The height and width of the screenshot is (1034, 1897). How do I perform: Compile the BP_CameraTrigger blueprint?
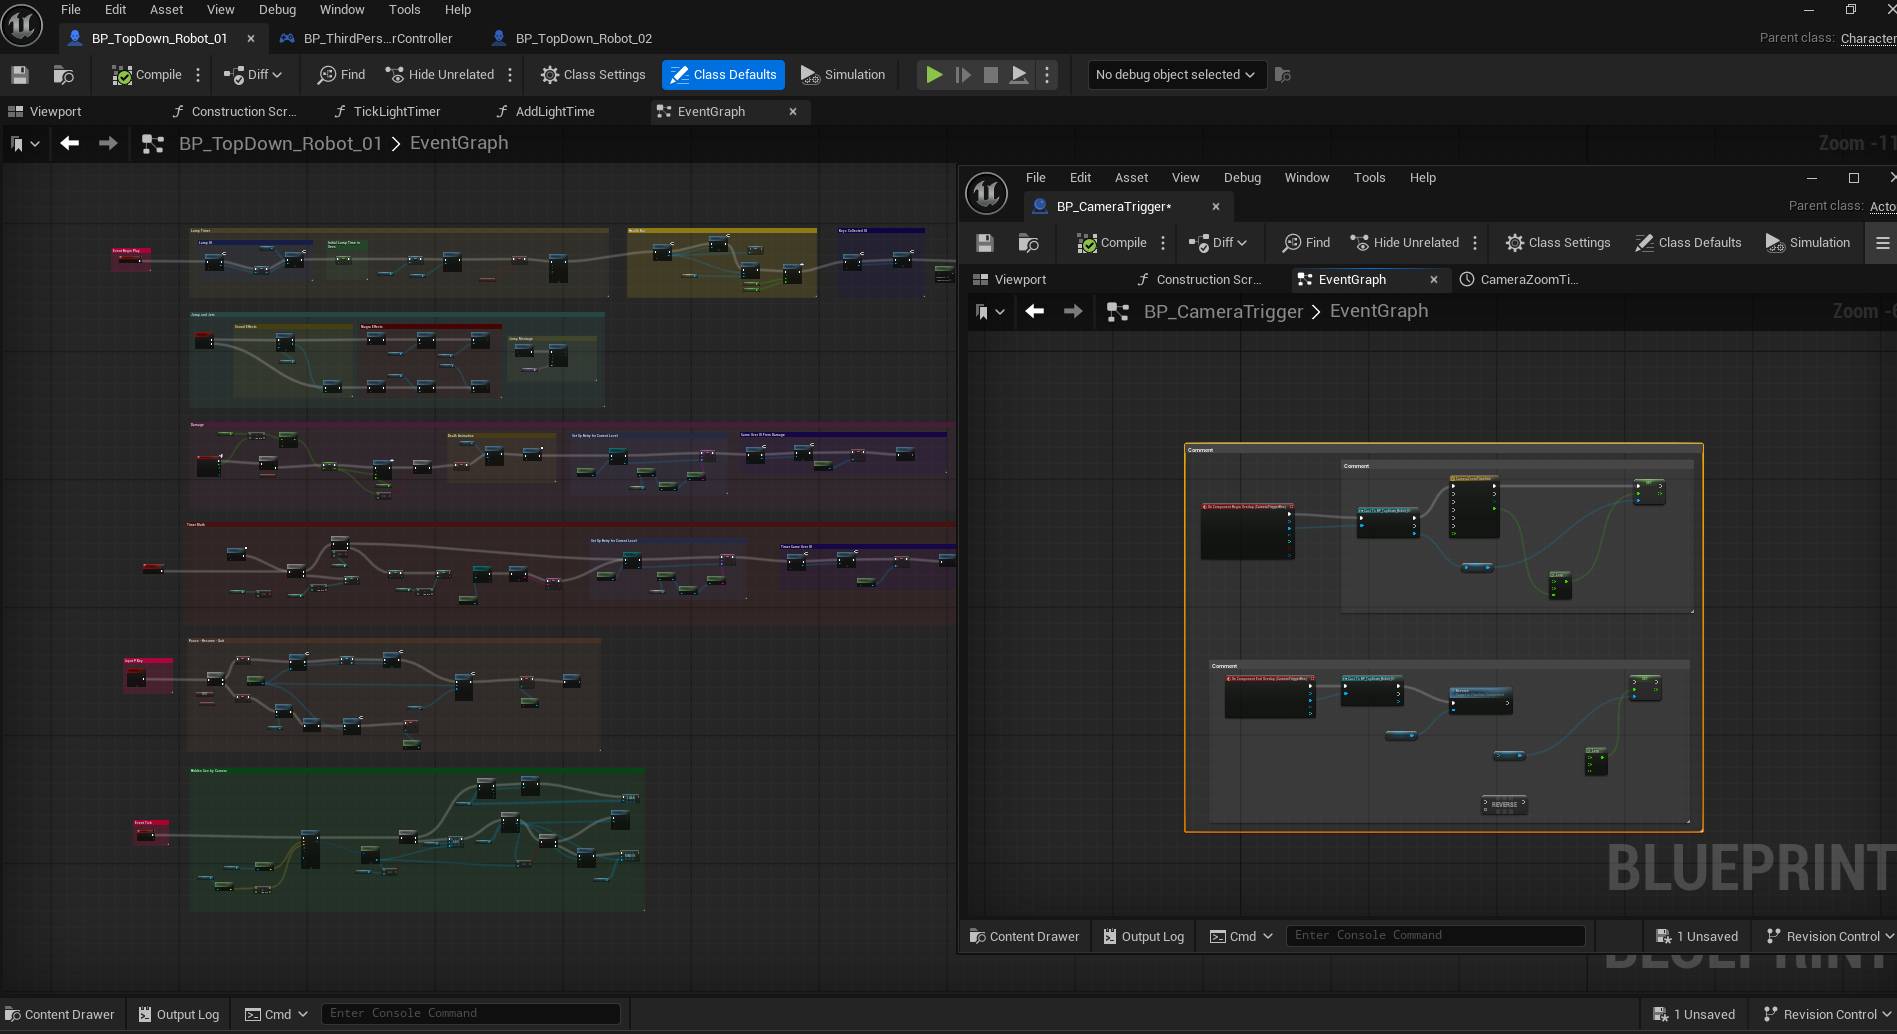coord(1112,243)
